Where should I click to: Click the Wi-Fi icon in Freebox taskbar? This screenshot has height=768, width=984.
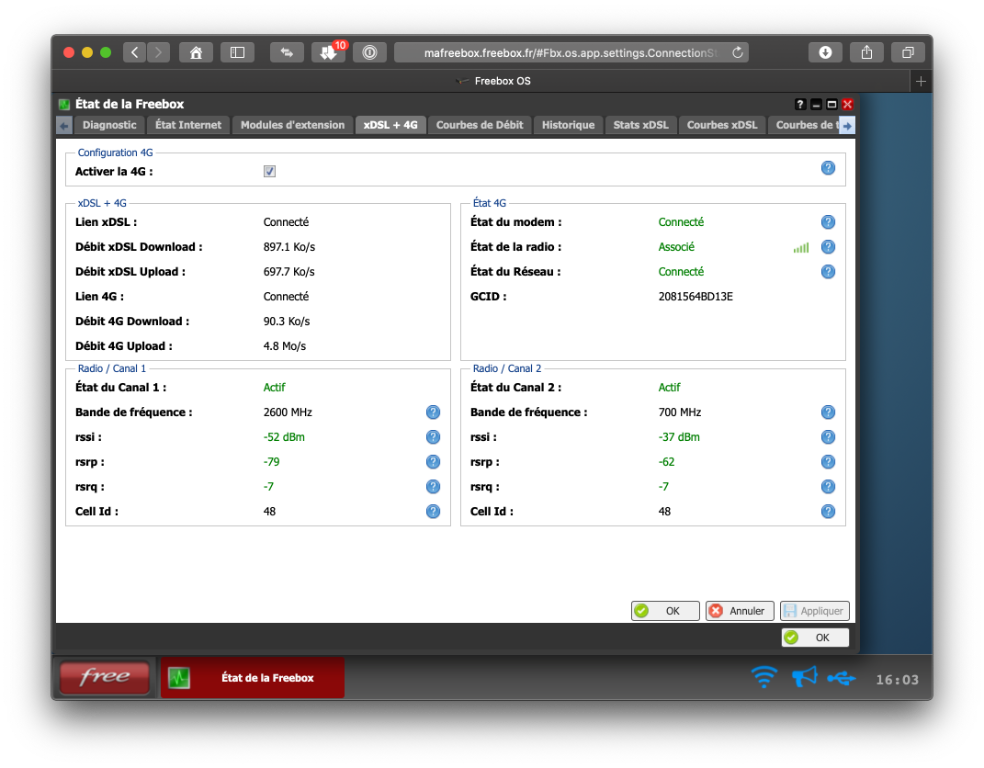point(764,678)
